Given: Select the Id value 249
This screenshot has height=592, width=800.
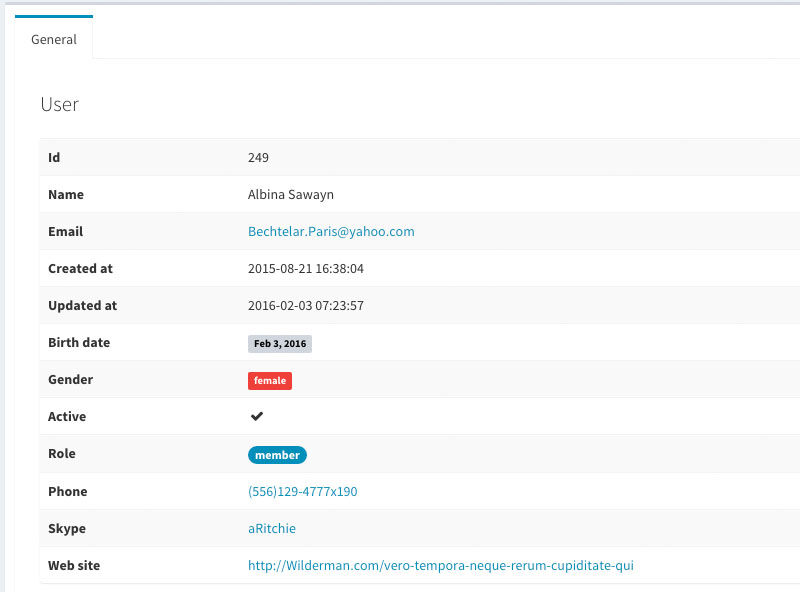Looking at the screenshot, I should point(258,157).
